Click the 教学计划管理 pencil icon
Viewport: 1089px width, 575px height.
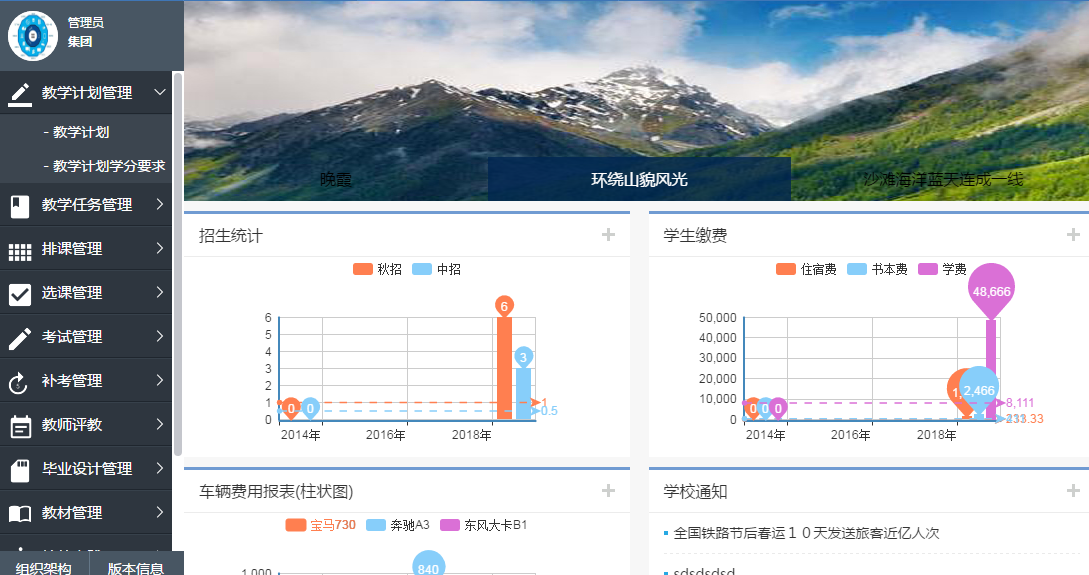20,93
